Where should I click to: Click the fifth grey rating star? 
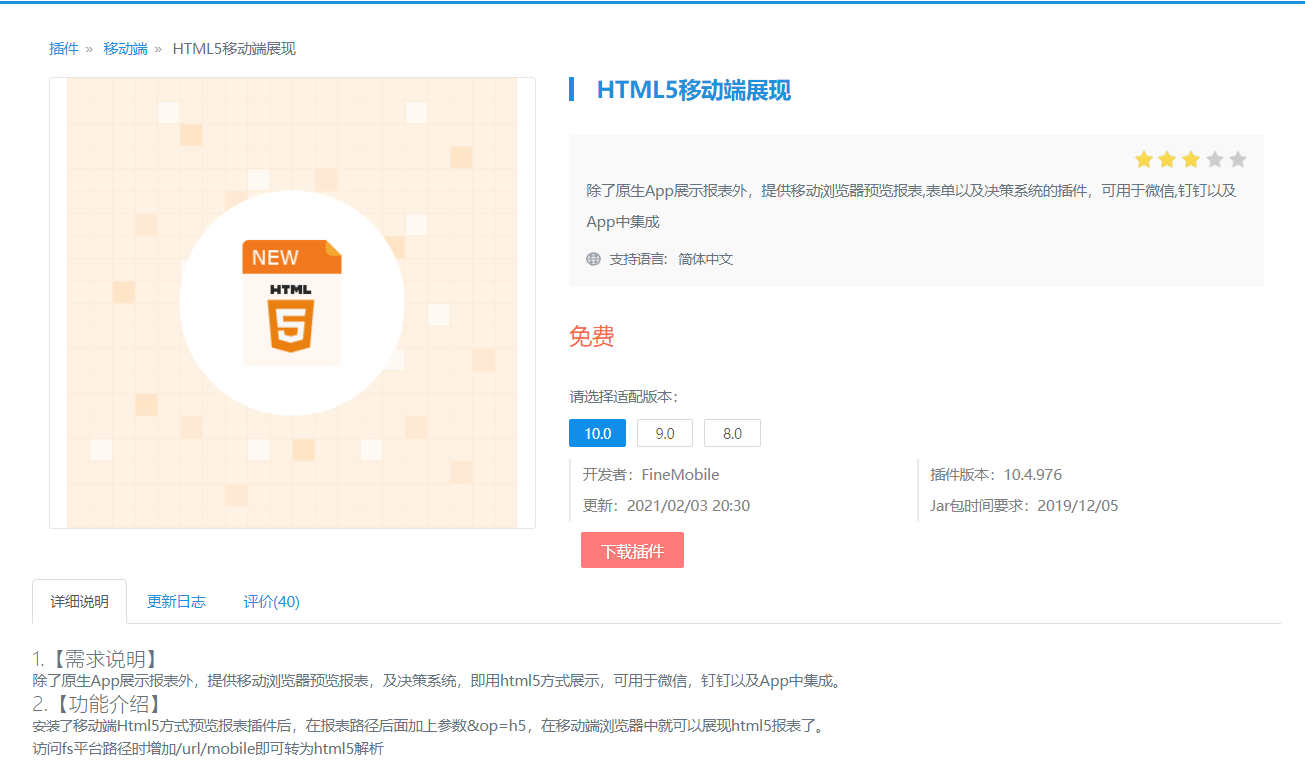point(1238,159)
